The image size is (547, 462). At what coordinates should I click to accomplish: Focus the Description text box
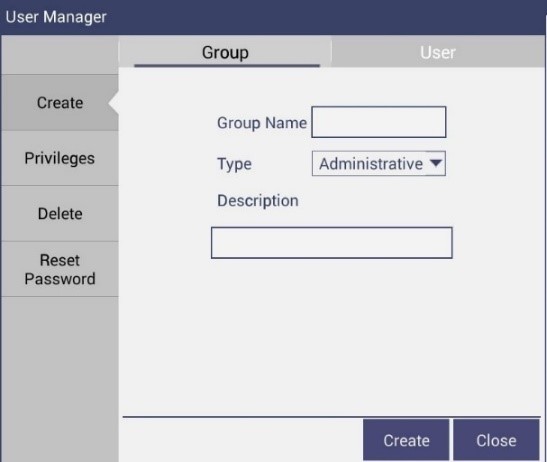click(x=332, y=243)
